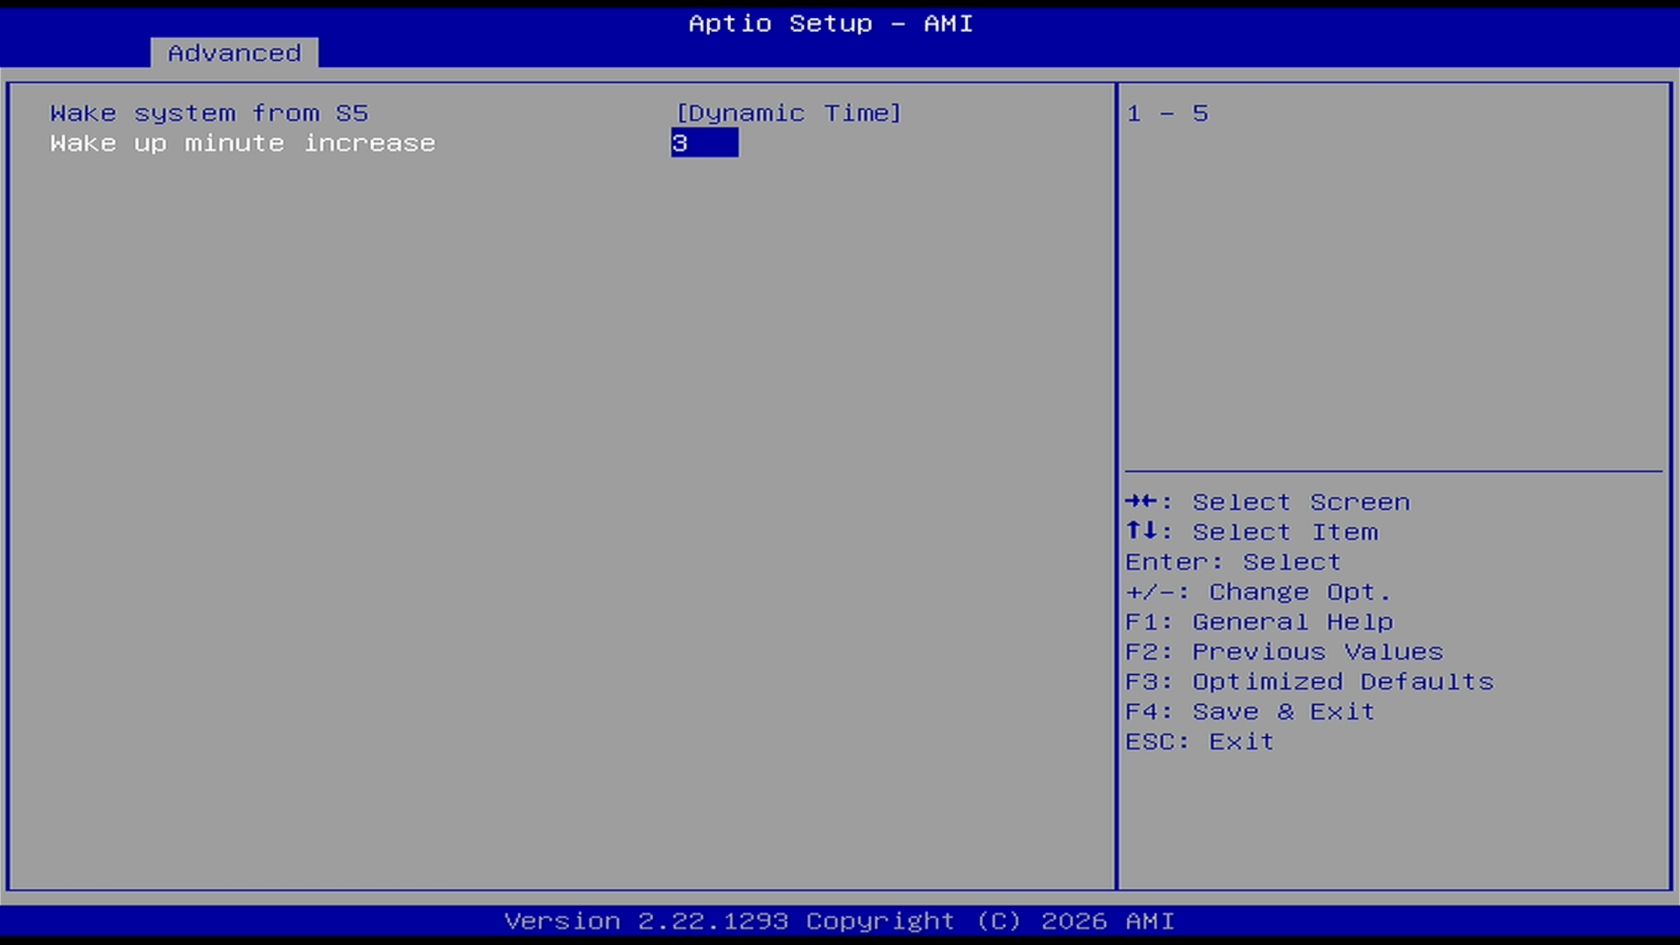The height and width of the screenshot is (945, 1680).
Task: Click the Enter: Select hint
Action: 1232,562
